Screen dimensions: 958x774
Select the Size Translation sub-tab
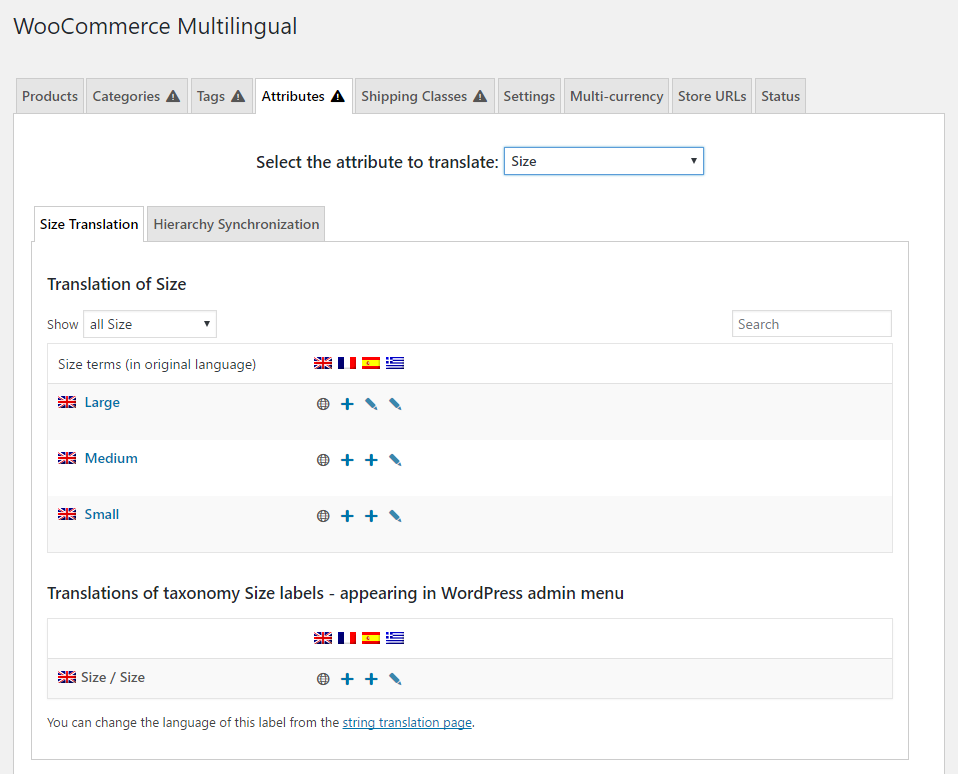point(89,224)
